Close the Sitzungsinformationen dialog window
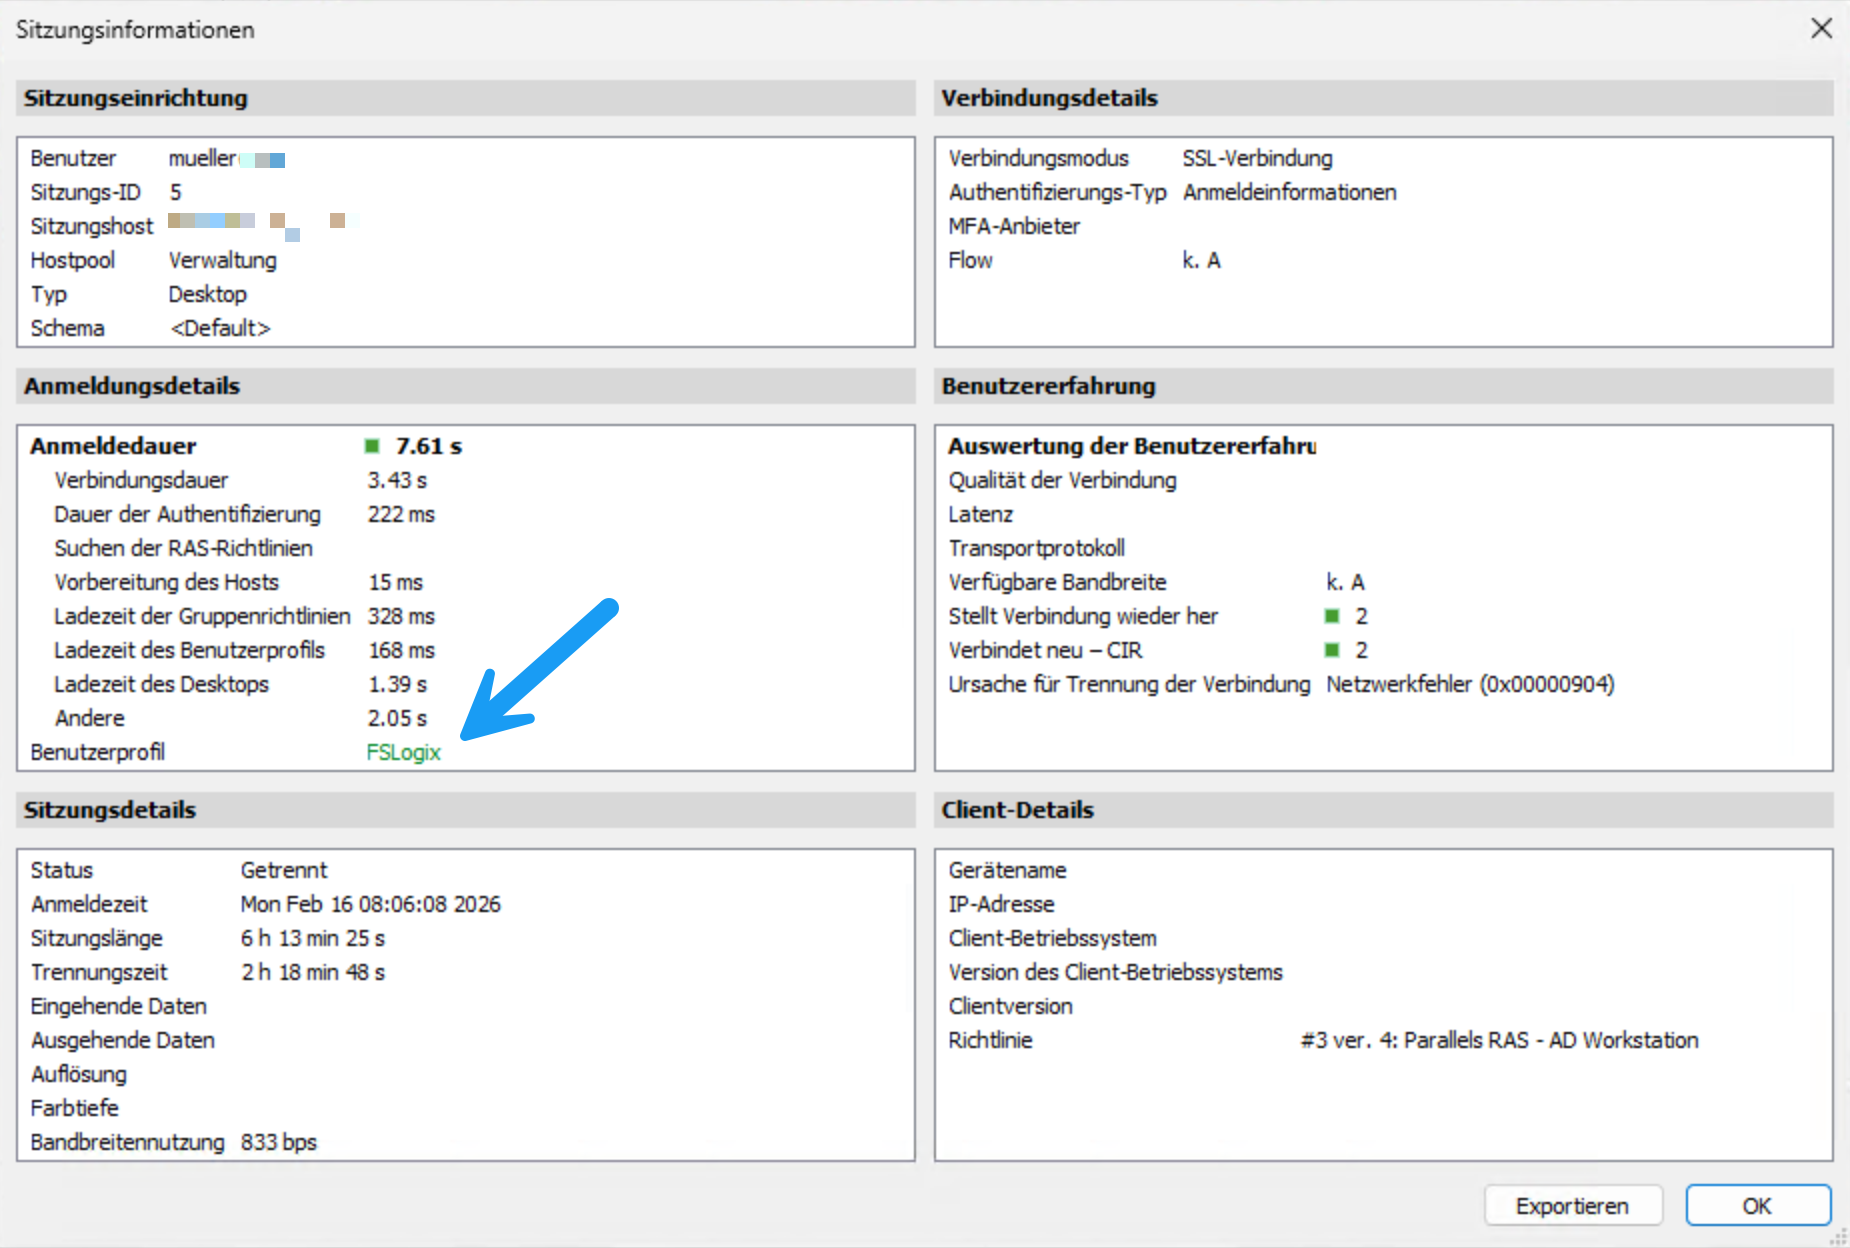Viewport: 1850px width, 1248px height. pos(1821,29)
